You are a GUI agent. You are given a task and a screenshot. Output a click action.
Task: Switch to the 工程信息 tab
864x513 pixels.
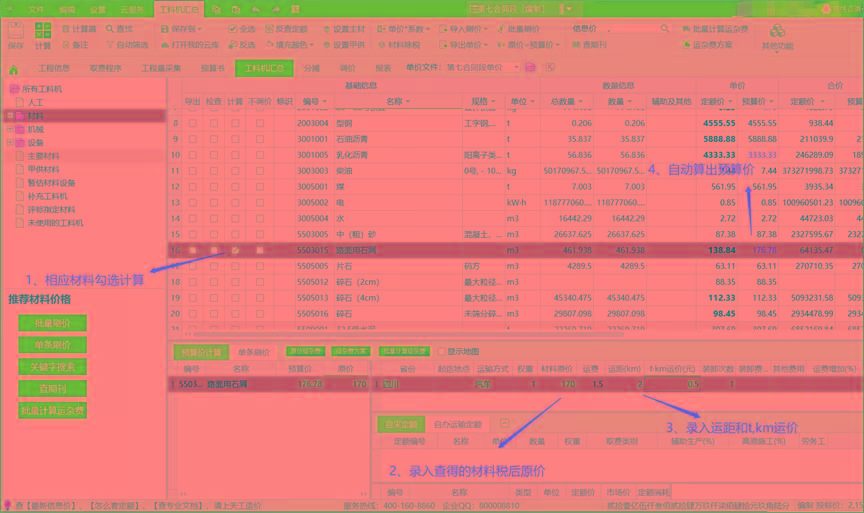click(x=54, y=68)
